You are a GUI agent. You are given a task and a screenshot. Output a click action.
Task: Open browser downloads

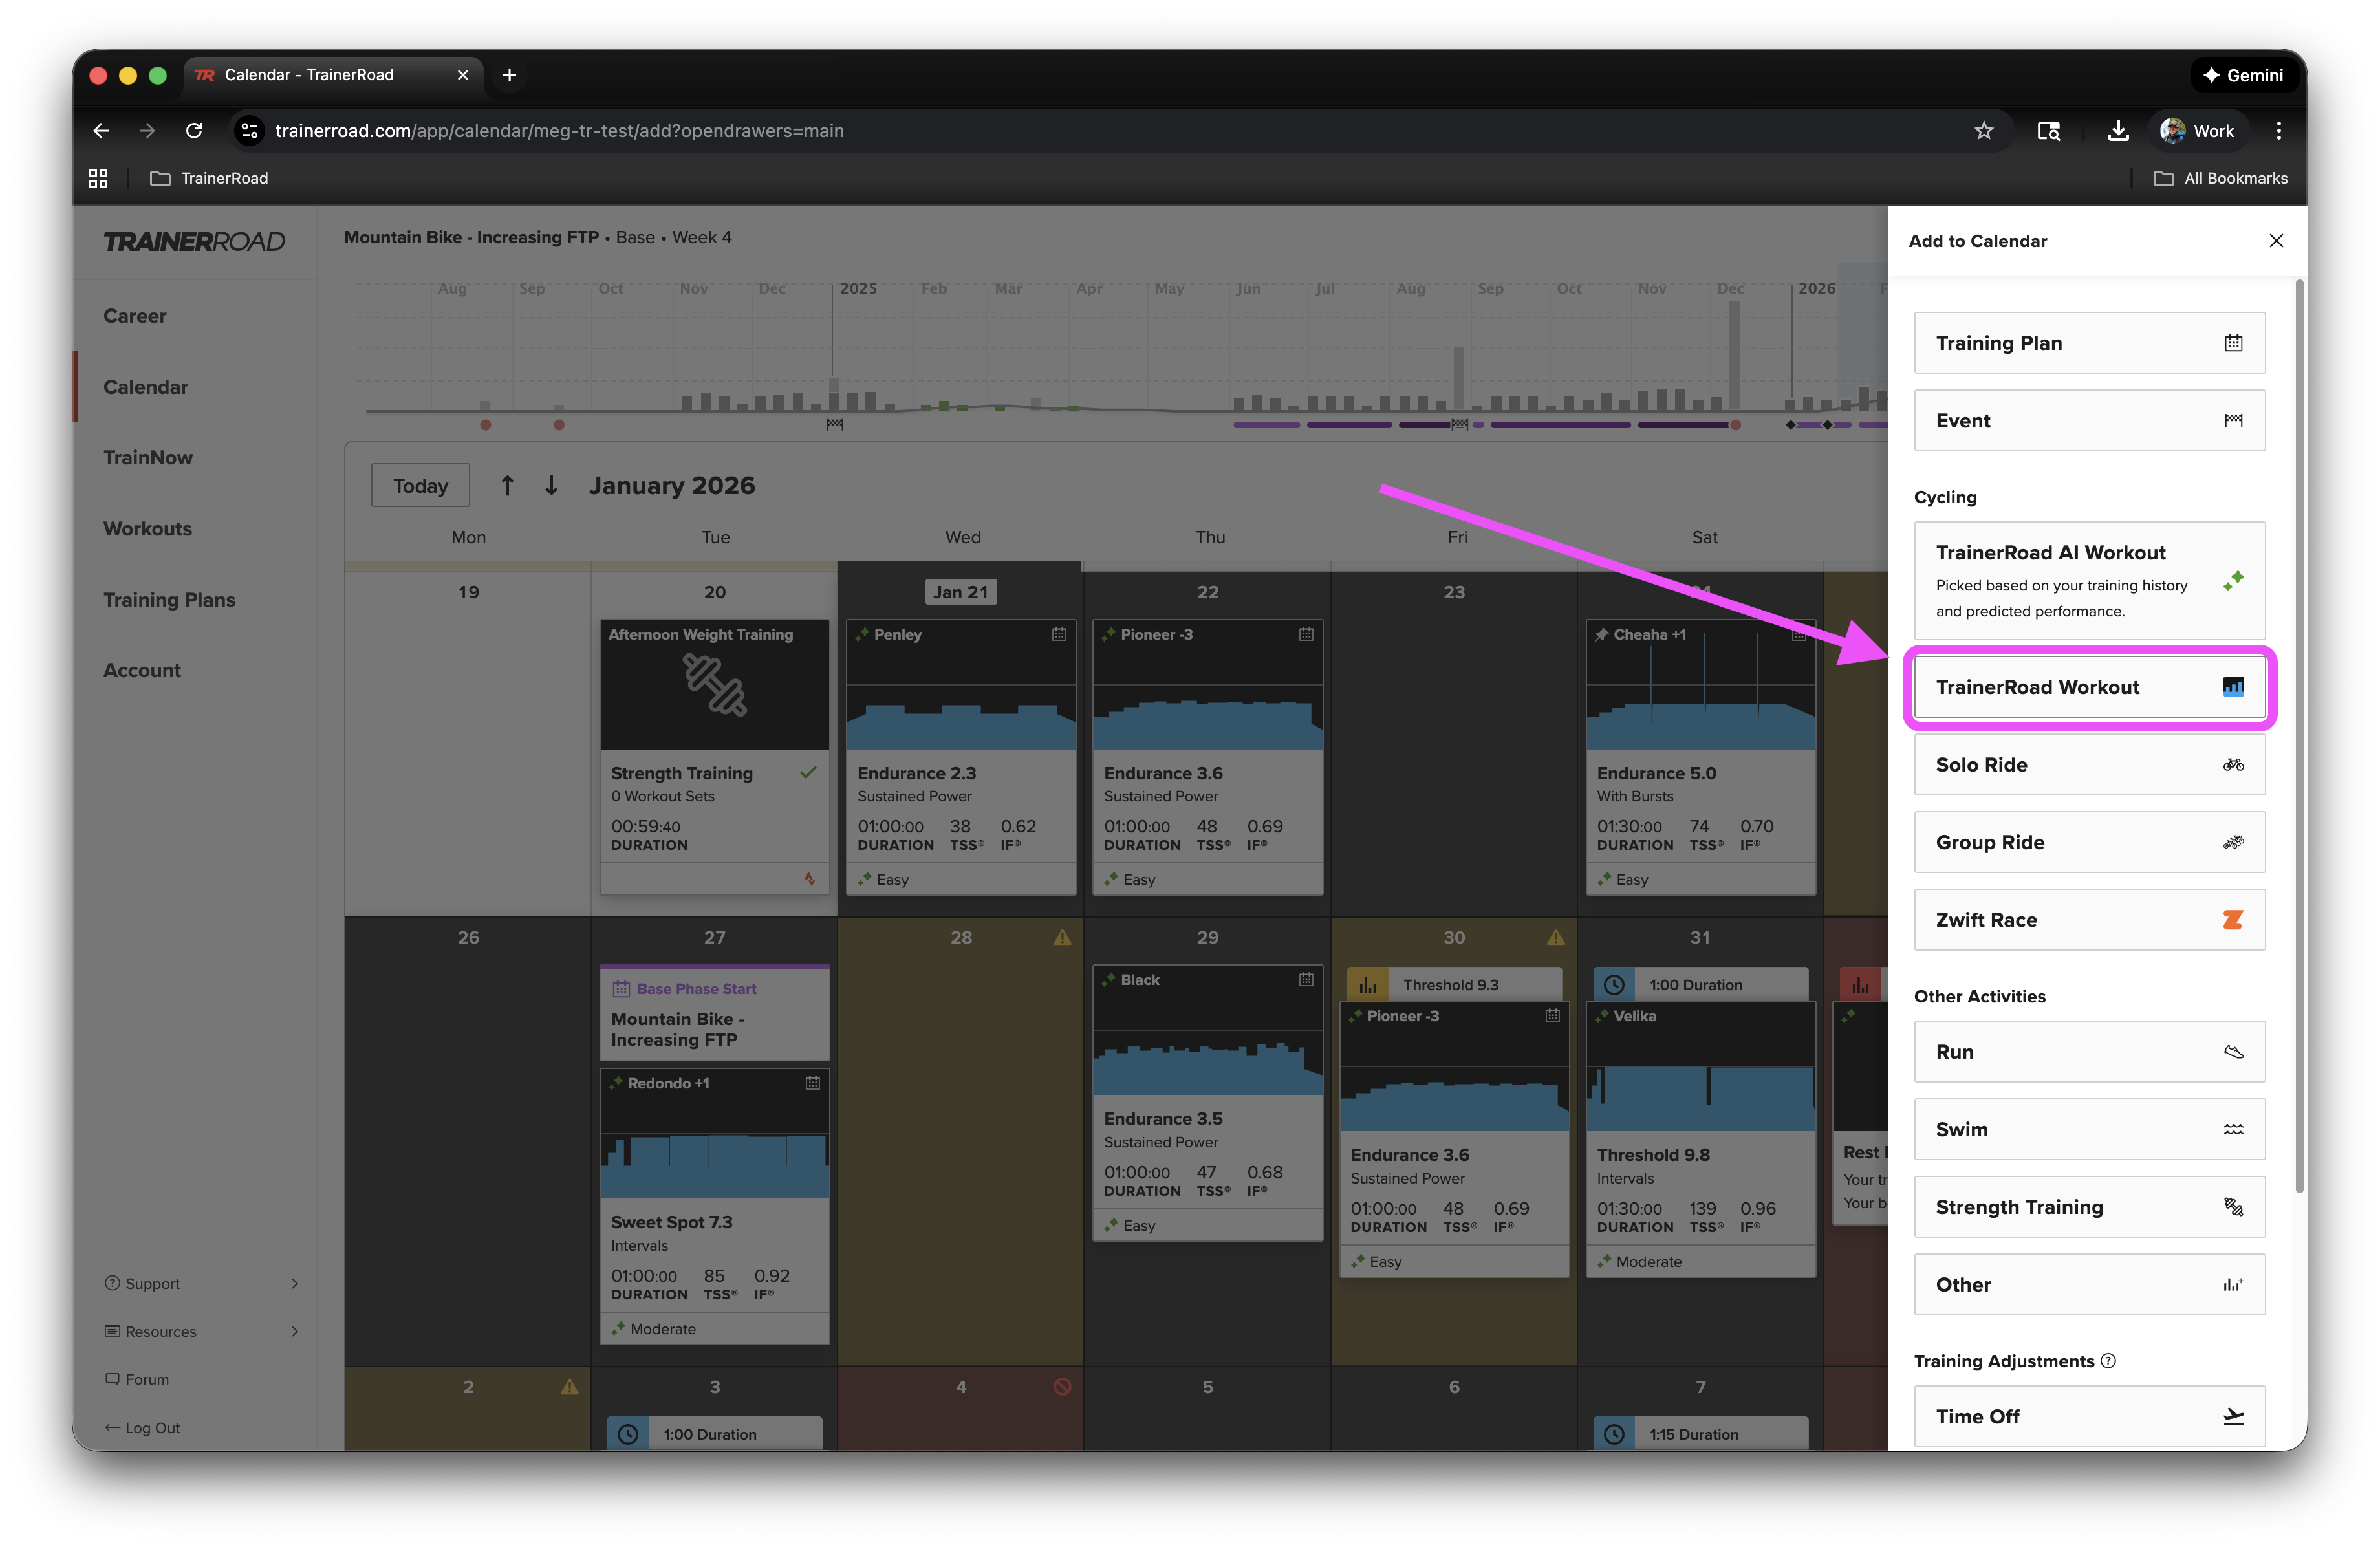[2118, 131]
